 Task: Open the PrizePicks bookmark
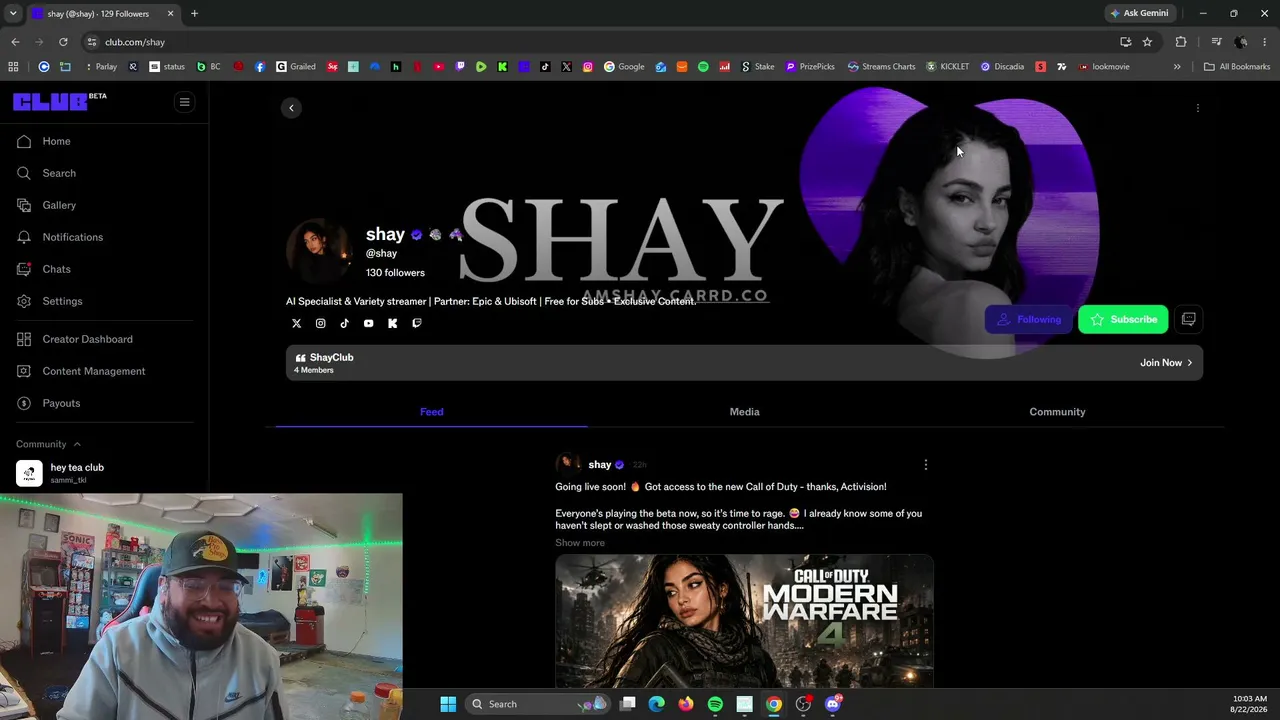point(810,67)
